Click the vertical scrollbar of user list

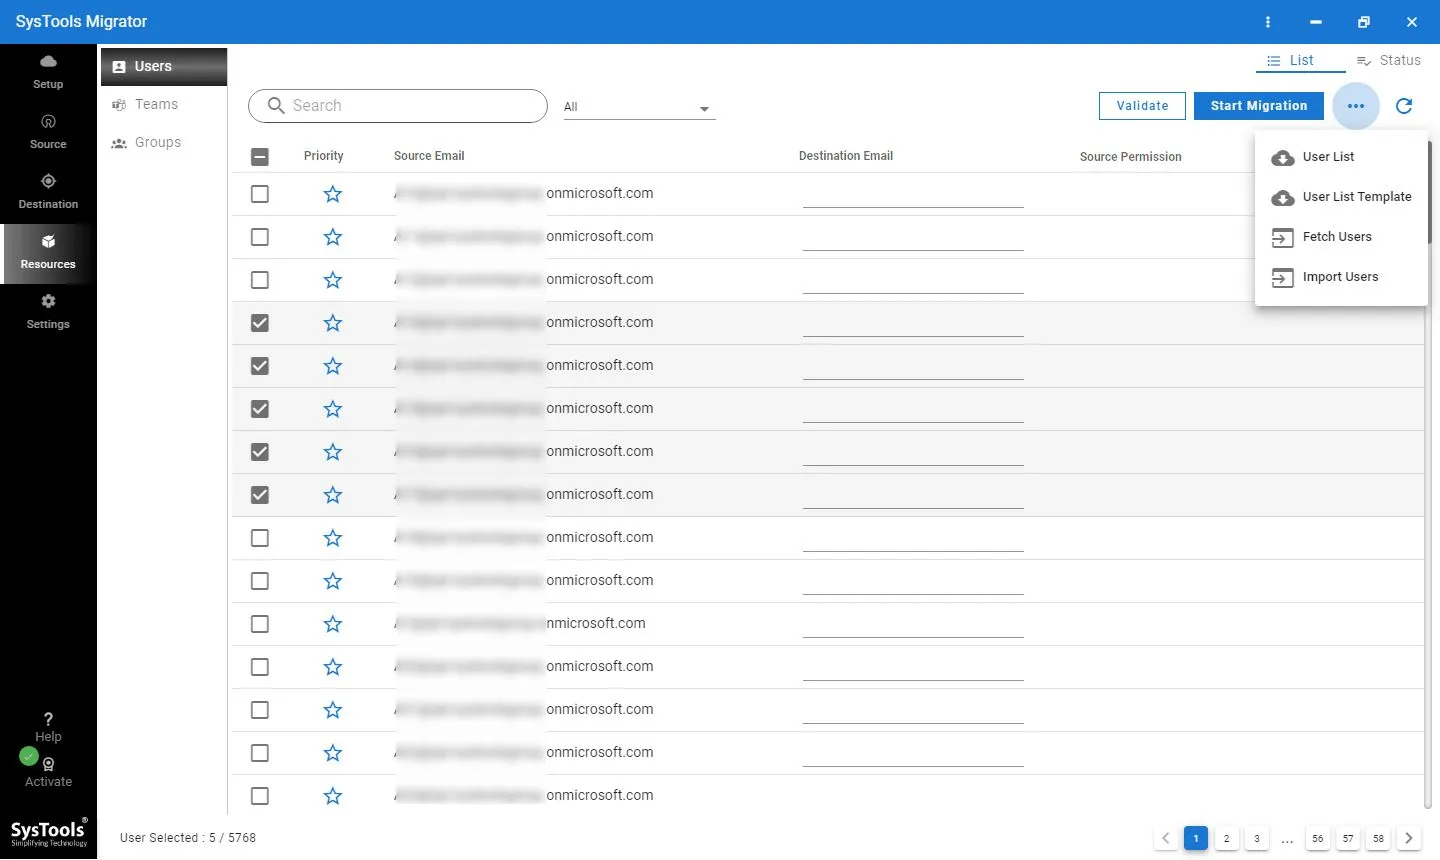click(x=1429, y=474)
